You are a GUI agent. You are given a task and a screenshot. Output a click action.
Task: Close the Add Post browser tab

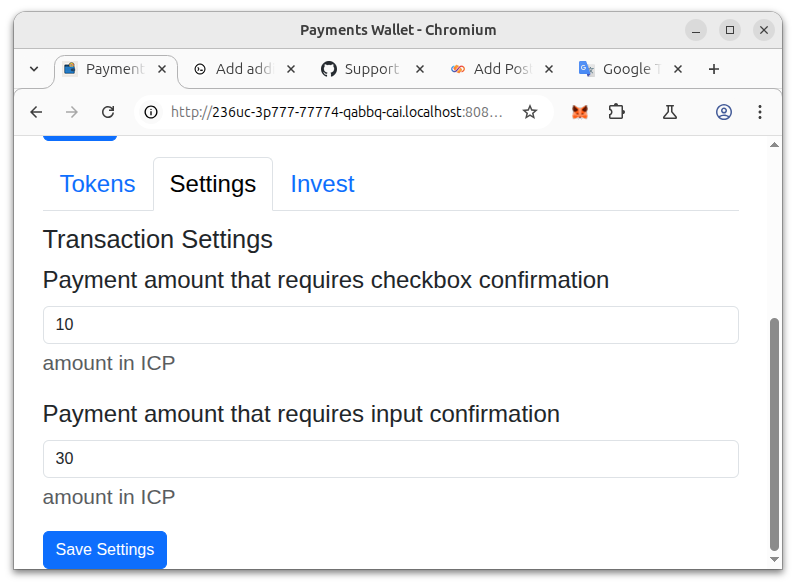click(x=549, y=69)
